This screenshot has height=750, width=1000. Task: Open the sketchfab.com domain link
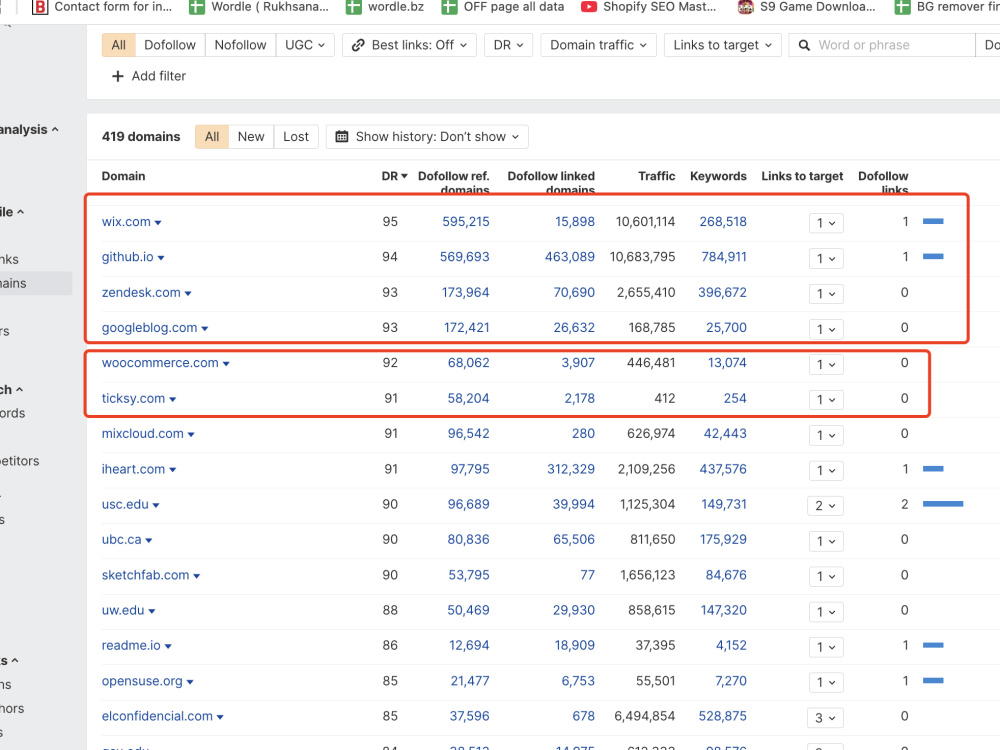(x=145, y=575)
